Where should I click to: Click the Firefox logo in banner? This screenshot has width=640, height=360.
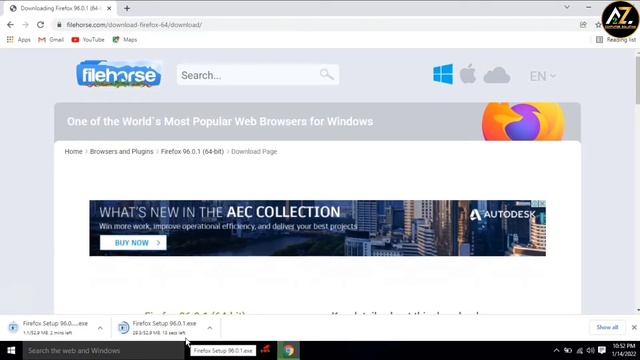point(524,122)
